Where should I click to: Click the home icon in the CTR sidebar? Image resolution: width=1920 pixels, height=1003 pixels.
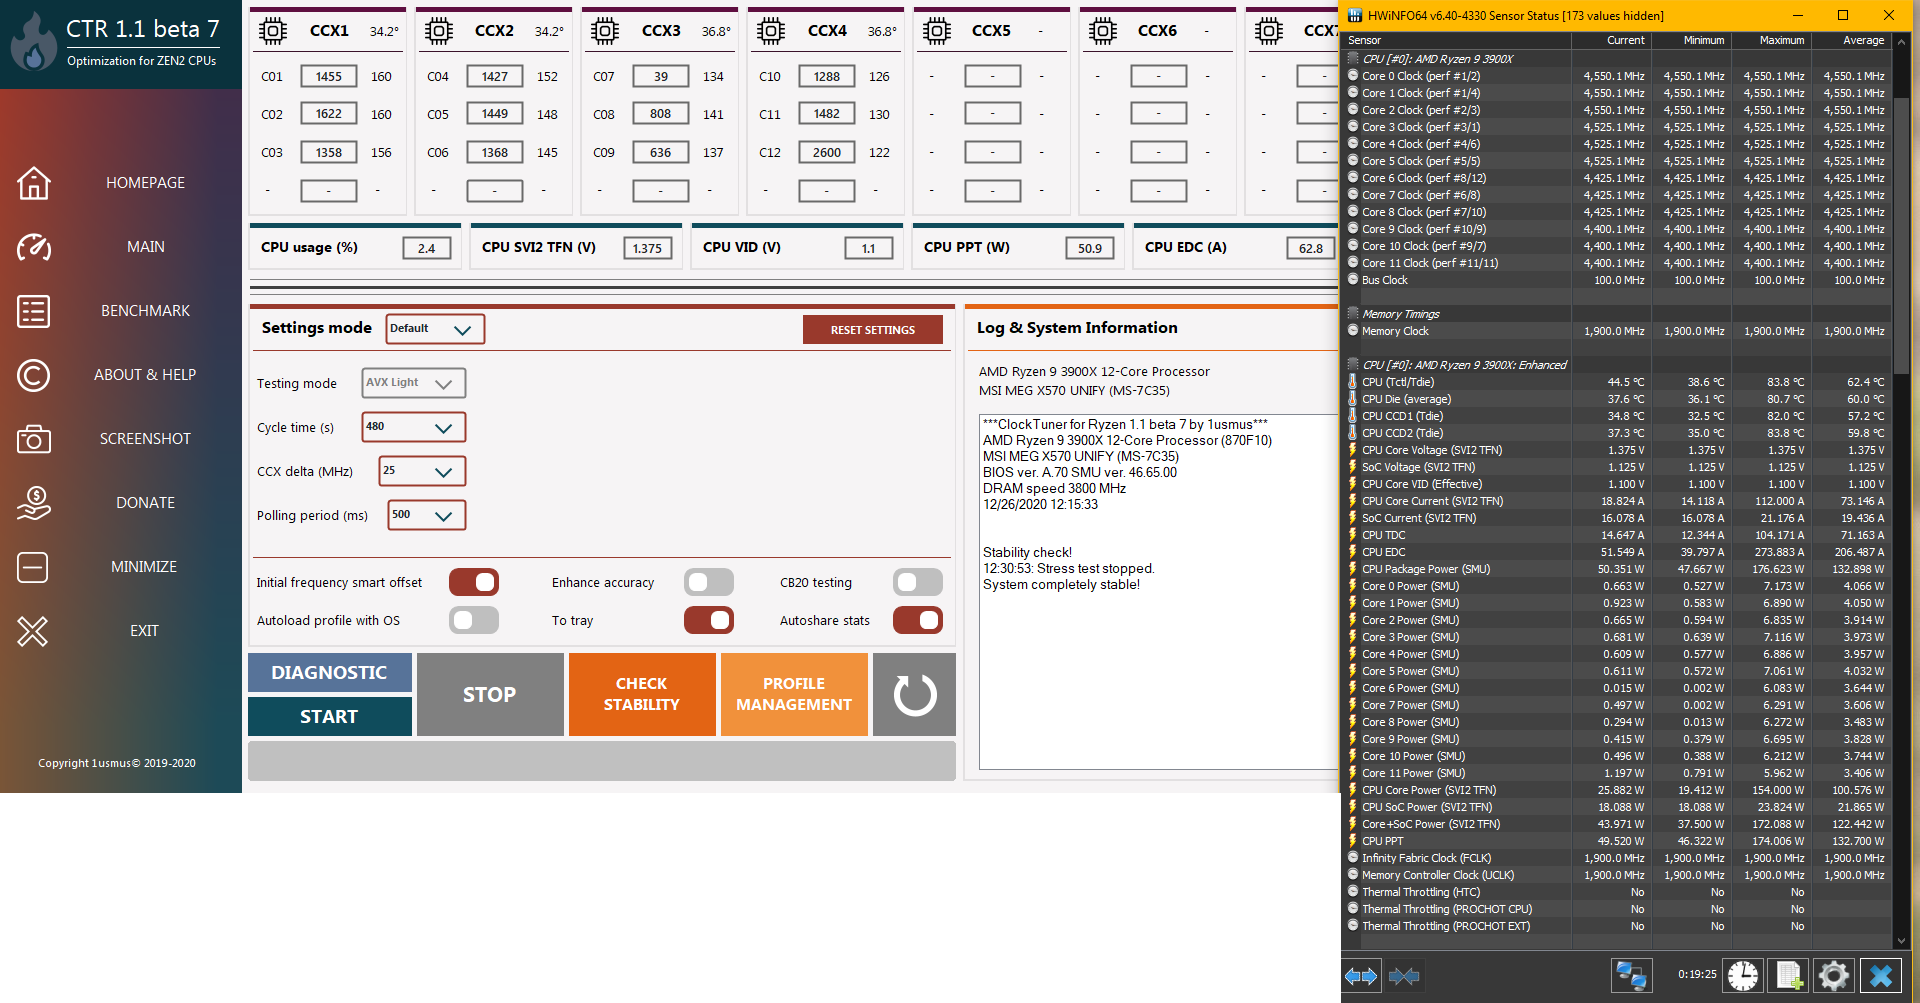33,183
